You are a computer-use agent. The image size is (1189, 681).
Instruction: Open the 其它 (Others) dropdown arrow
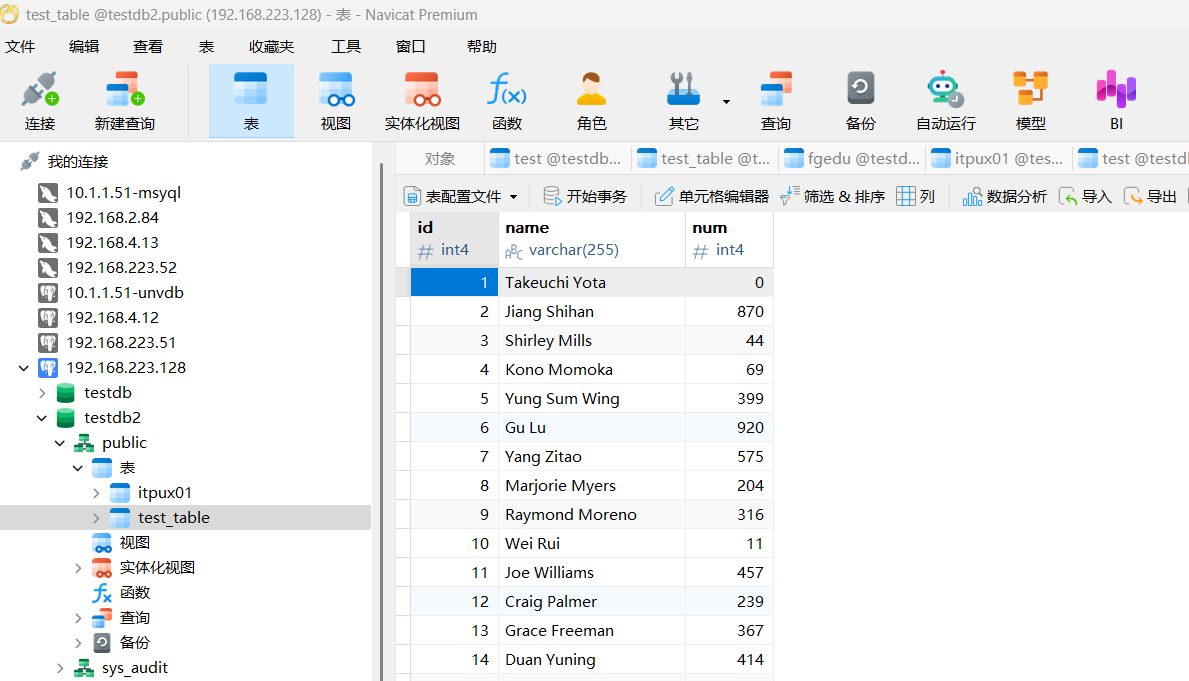(x=726, y=102)
